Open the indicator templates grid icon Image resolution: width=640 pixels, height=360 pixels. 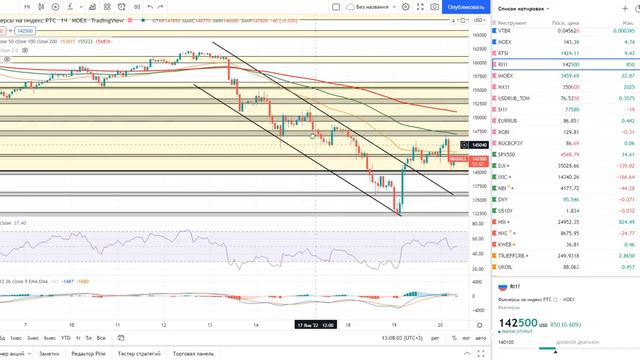[107, 7]
